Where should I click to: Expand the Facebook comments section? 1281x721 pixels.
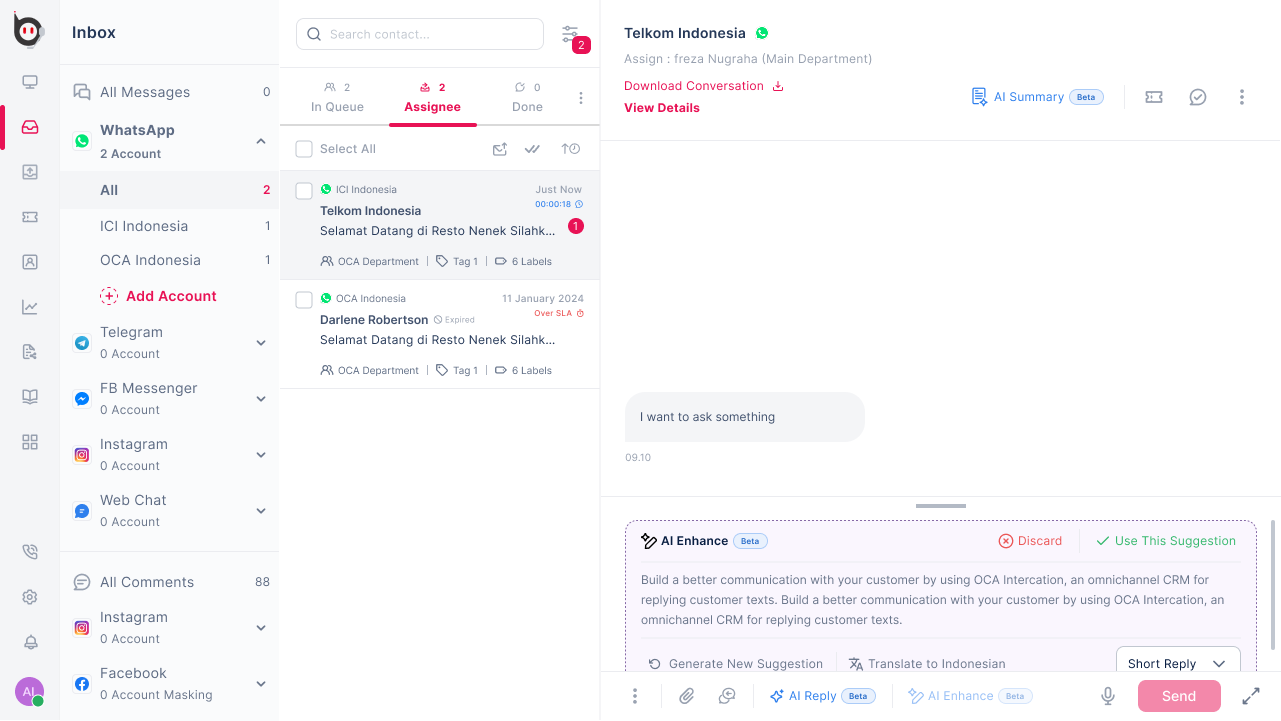261,684
